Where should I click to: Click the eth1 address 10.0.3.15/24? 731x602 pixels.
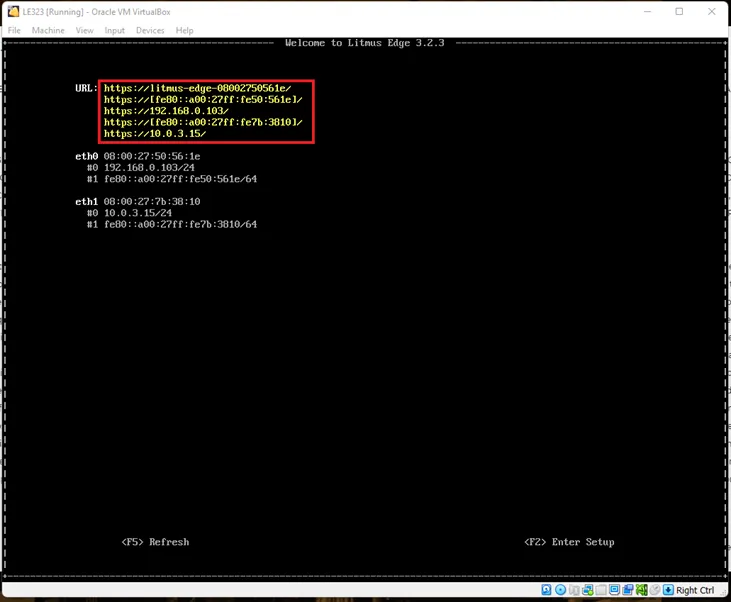tap(138, 213)
